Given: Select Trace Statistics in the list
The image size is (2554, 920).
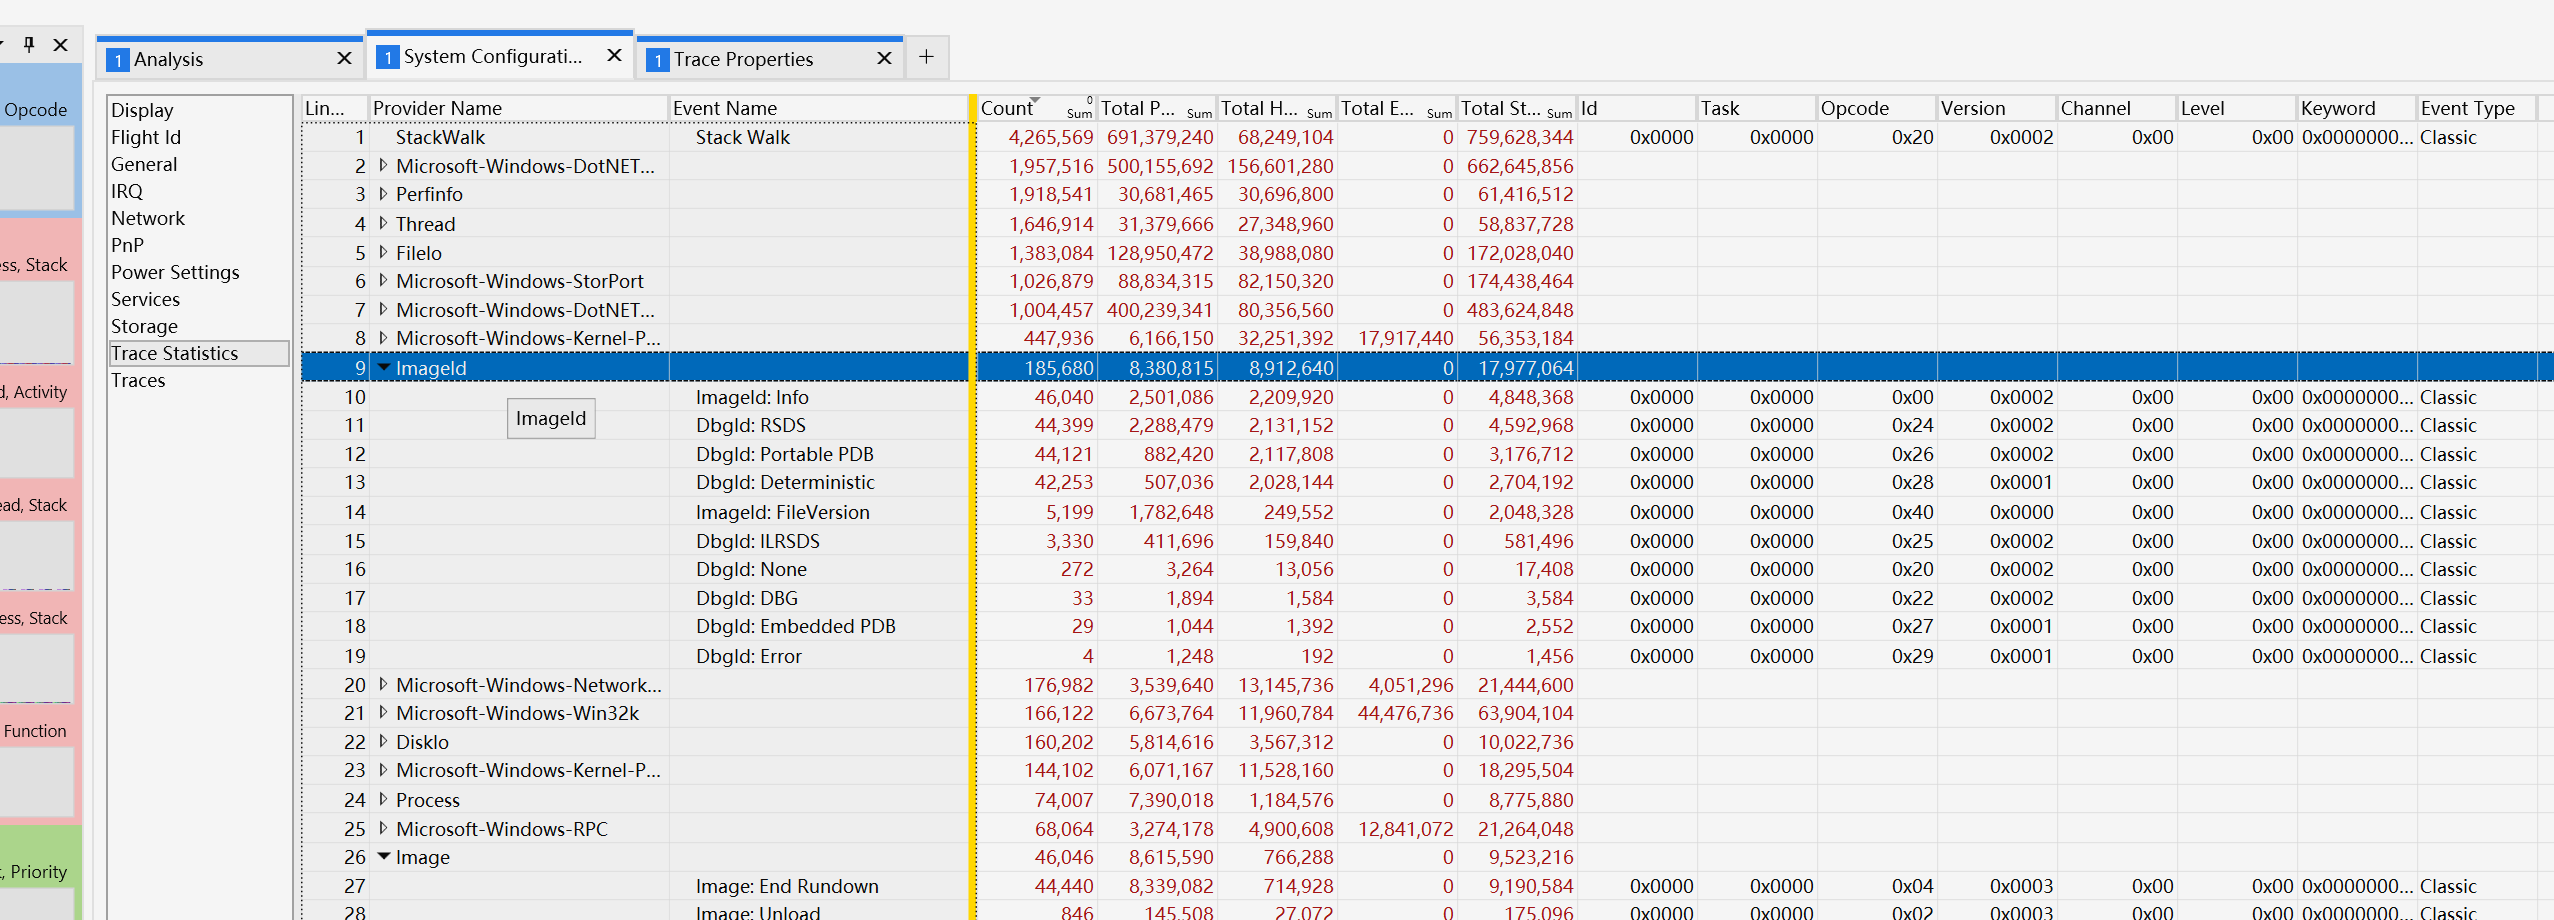Looking at the screenshot, I should point(199,353).
